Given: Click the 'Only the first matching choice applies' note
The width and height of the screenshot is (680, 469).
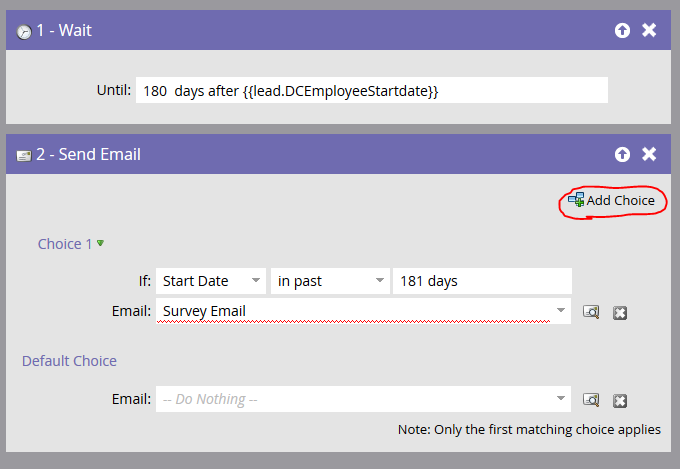Looking at the screenshot, I should coord(529,430).
